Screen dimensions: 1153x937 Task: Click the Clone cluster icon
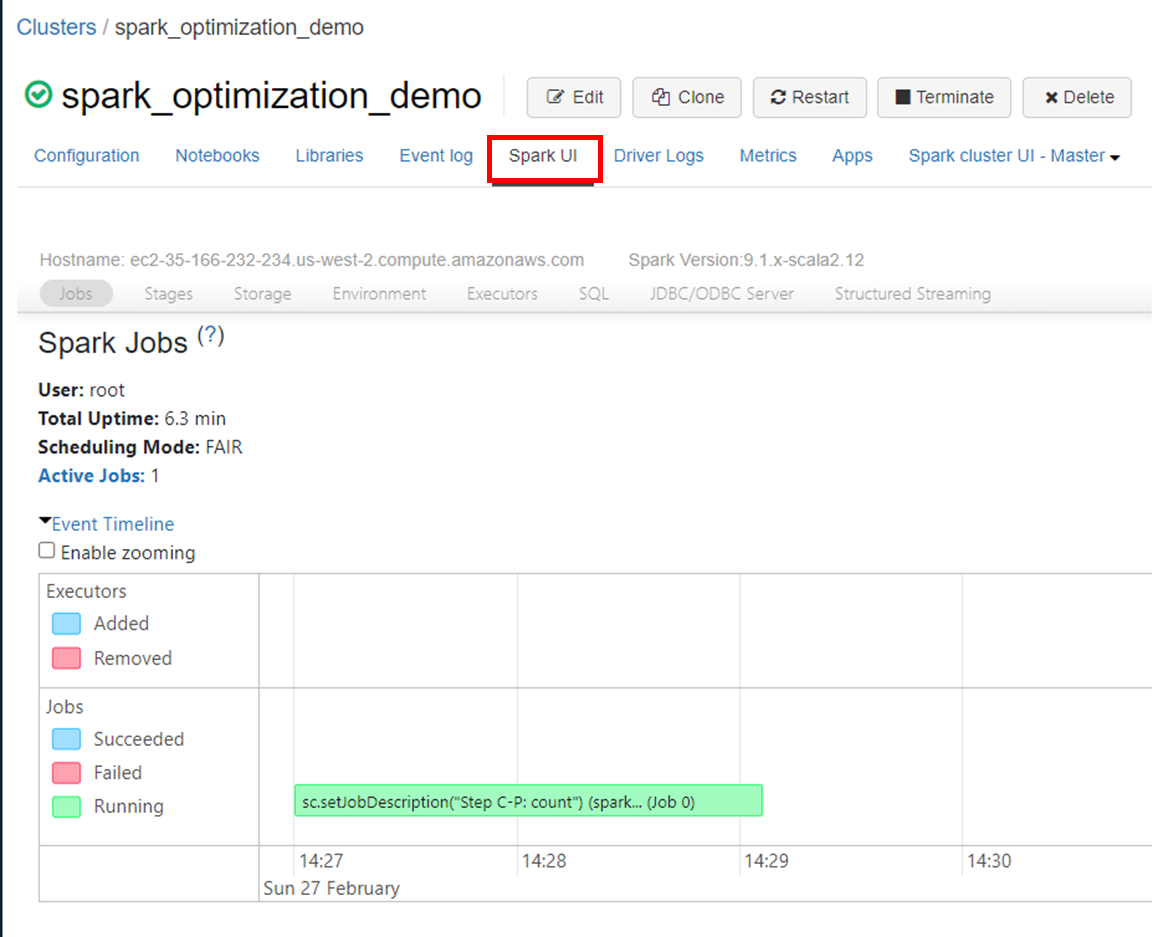662,97
